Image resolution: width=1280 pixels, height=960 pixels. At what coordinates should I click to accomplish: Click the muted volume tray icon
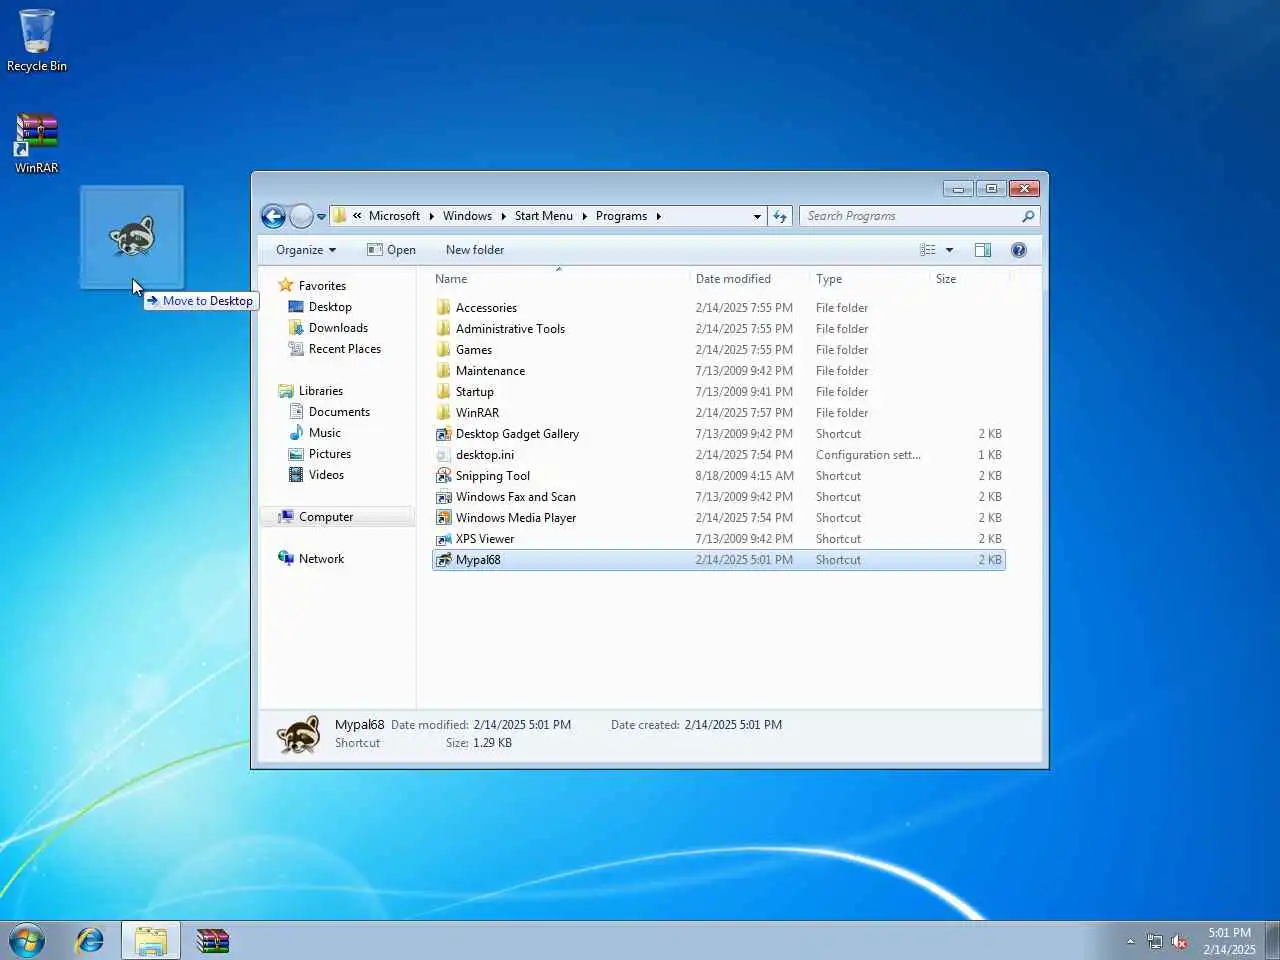pyautogui.click(x=1180, y=941)
